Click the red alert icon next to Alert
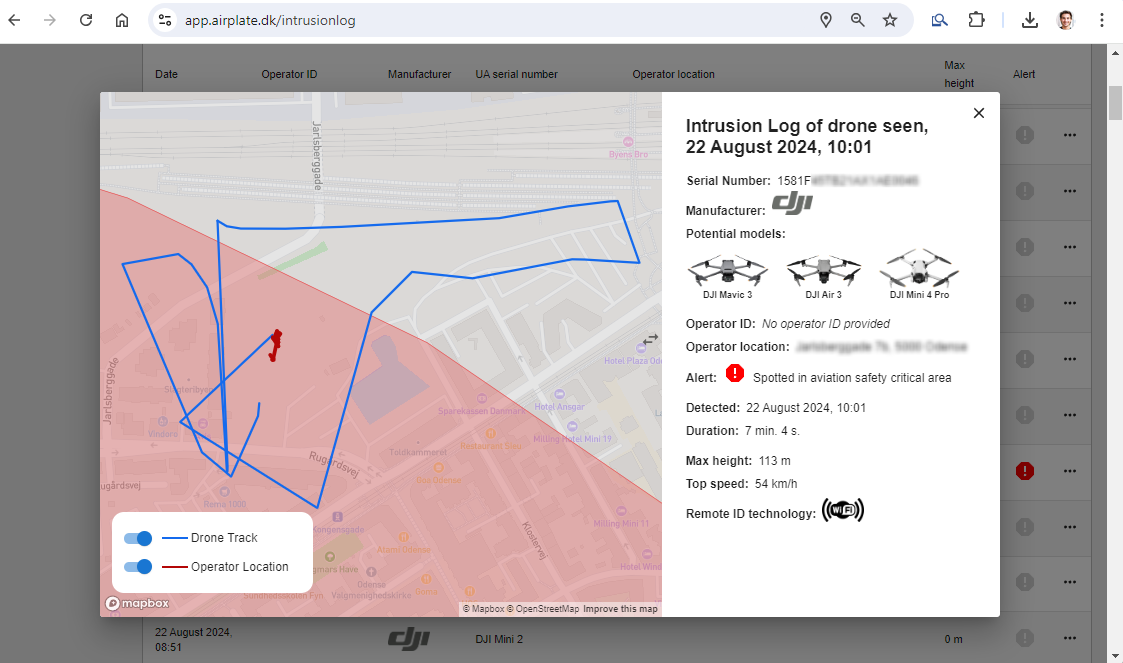Image resolution: width=1123 pixels, height=663 pixels. coord(735,373)
